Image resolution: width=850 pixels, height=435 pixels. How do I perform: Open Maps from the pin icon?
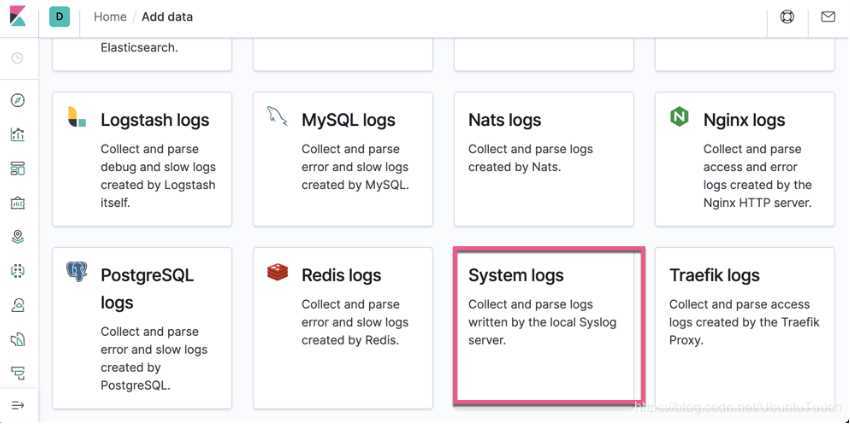18,237
